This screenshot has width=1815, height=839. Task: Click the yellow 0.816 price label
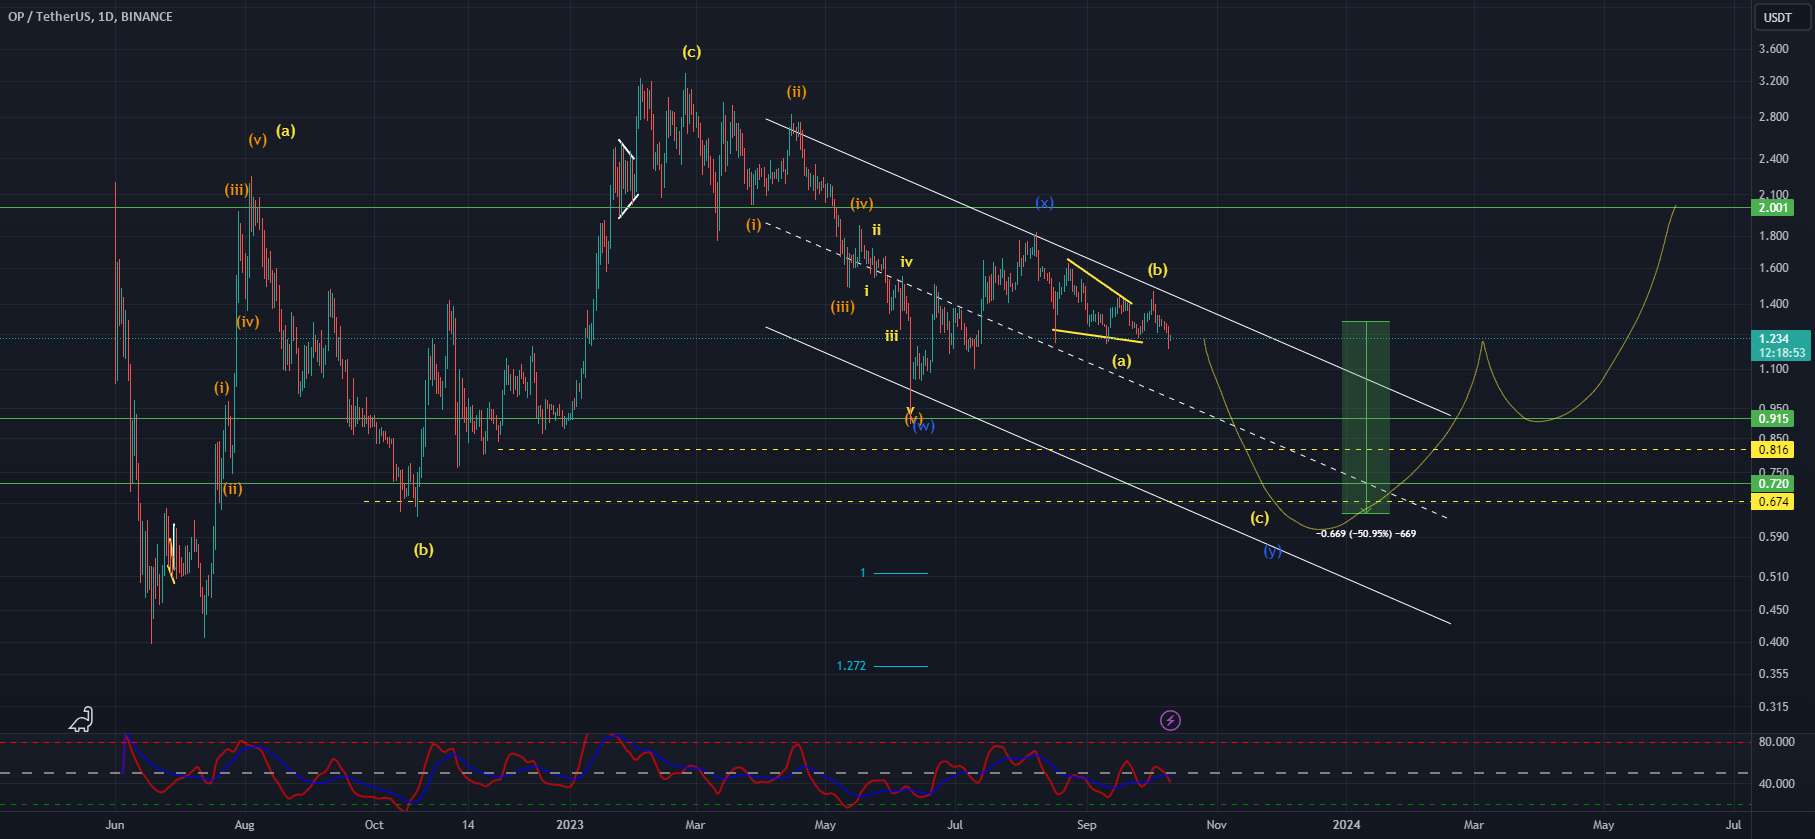1772,450
